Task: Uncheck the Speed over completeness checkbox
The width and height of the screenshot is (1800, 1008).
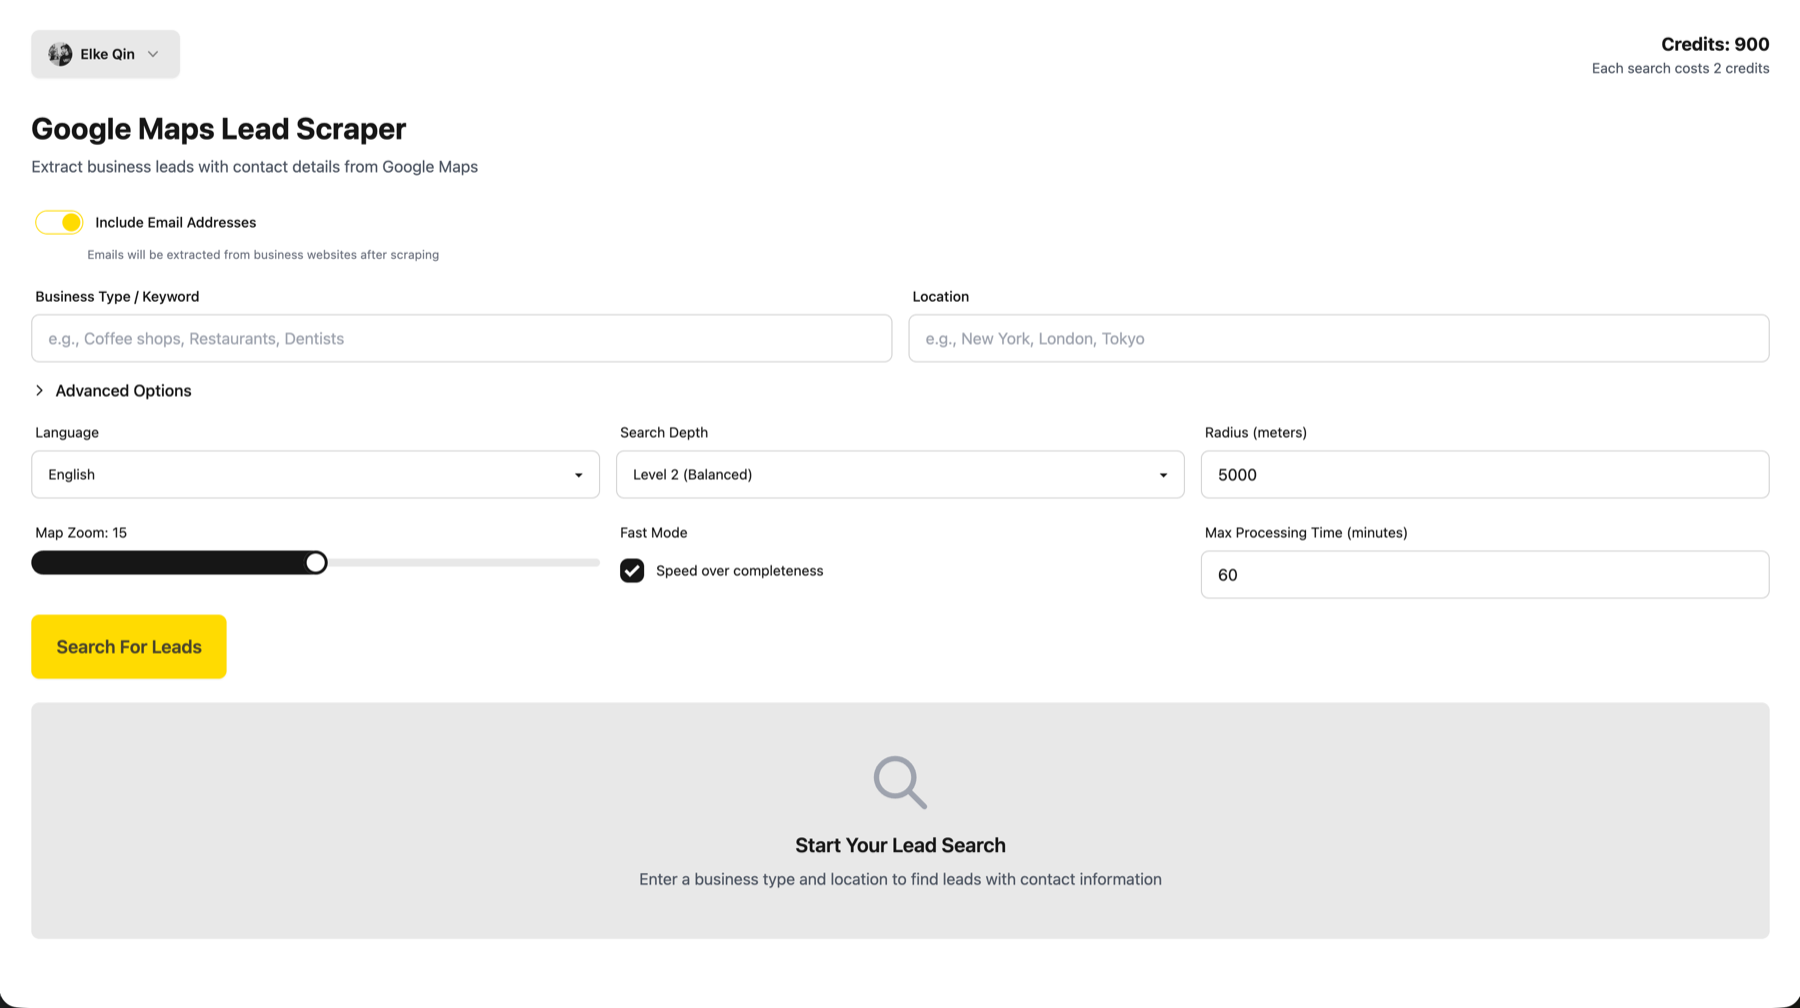Action: 632,570
